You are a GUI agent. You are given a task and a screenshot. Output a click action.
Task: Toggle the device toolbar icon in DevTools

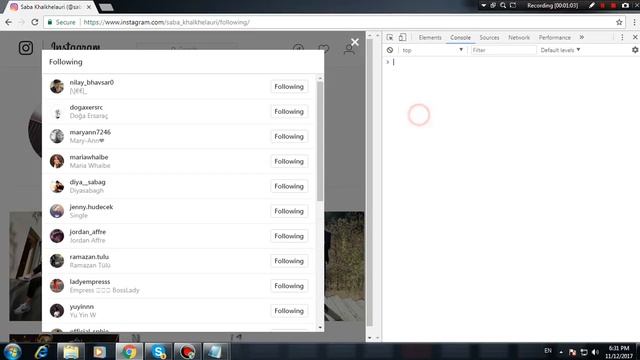tap(402, 38)
